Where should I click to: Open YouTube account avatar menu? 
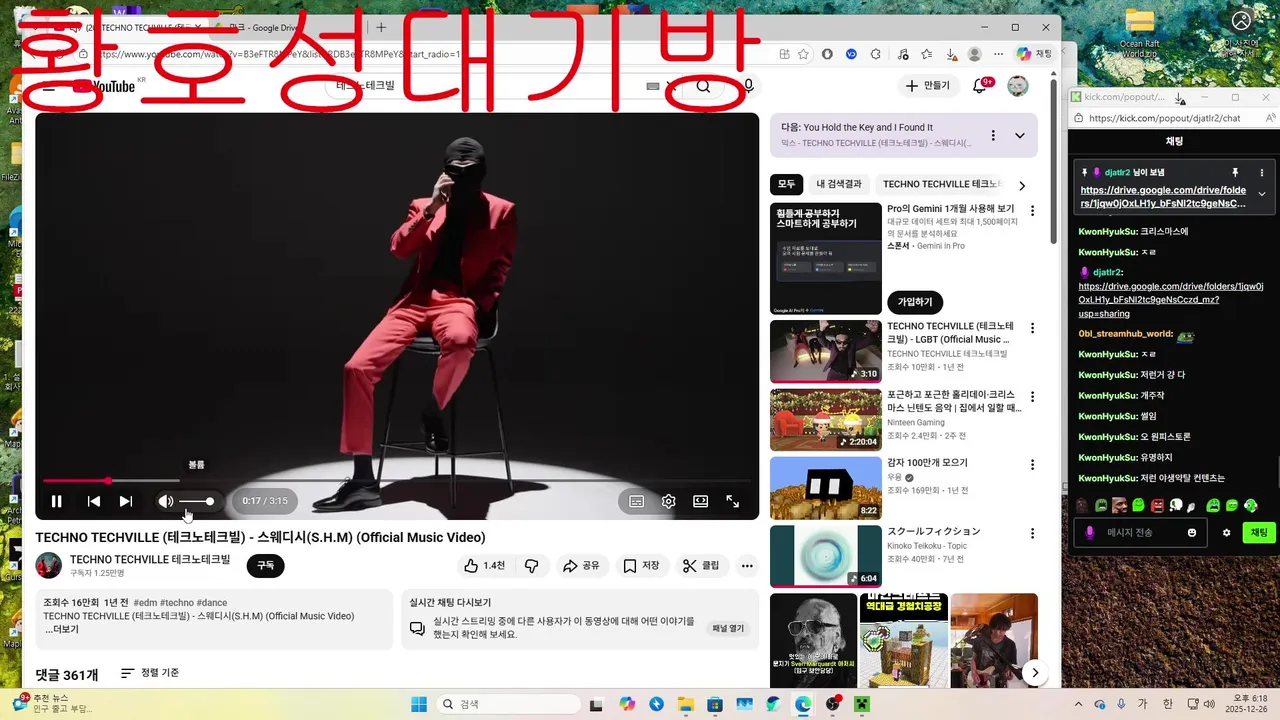1018,86
